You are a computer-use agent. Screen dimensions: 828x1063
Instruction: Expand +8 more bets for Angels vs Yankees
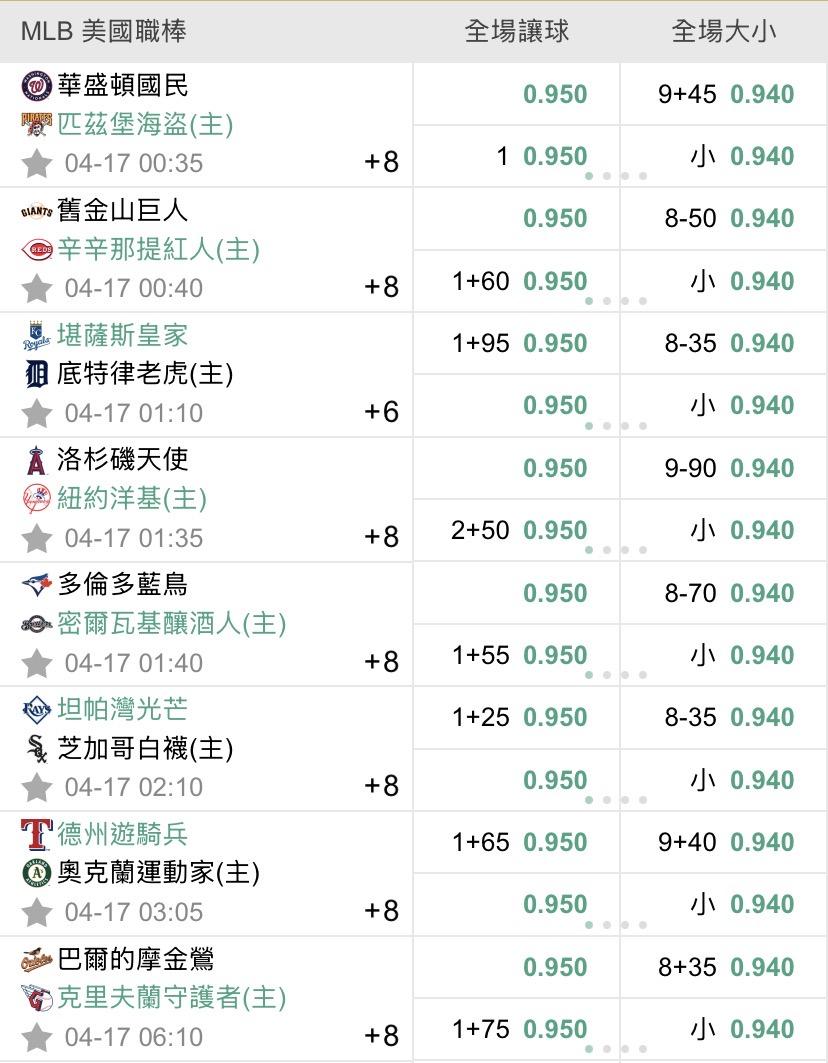tap(382, 537)
